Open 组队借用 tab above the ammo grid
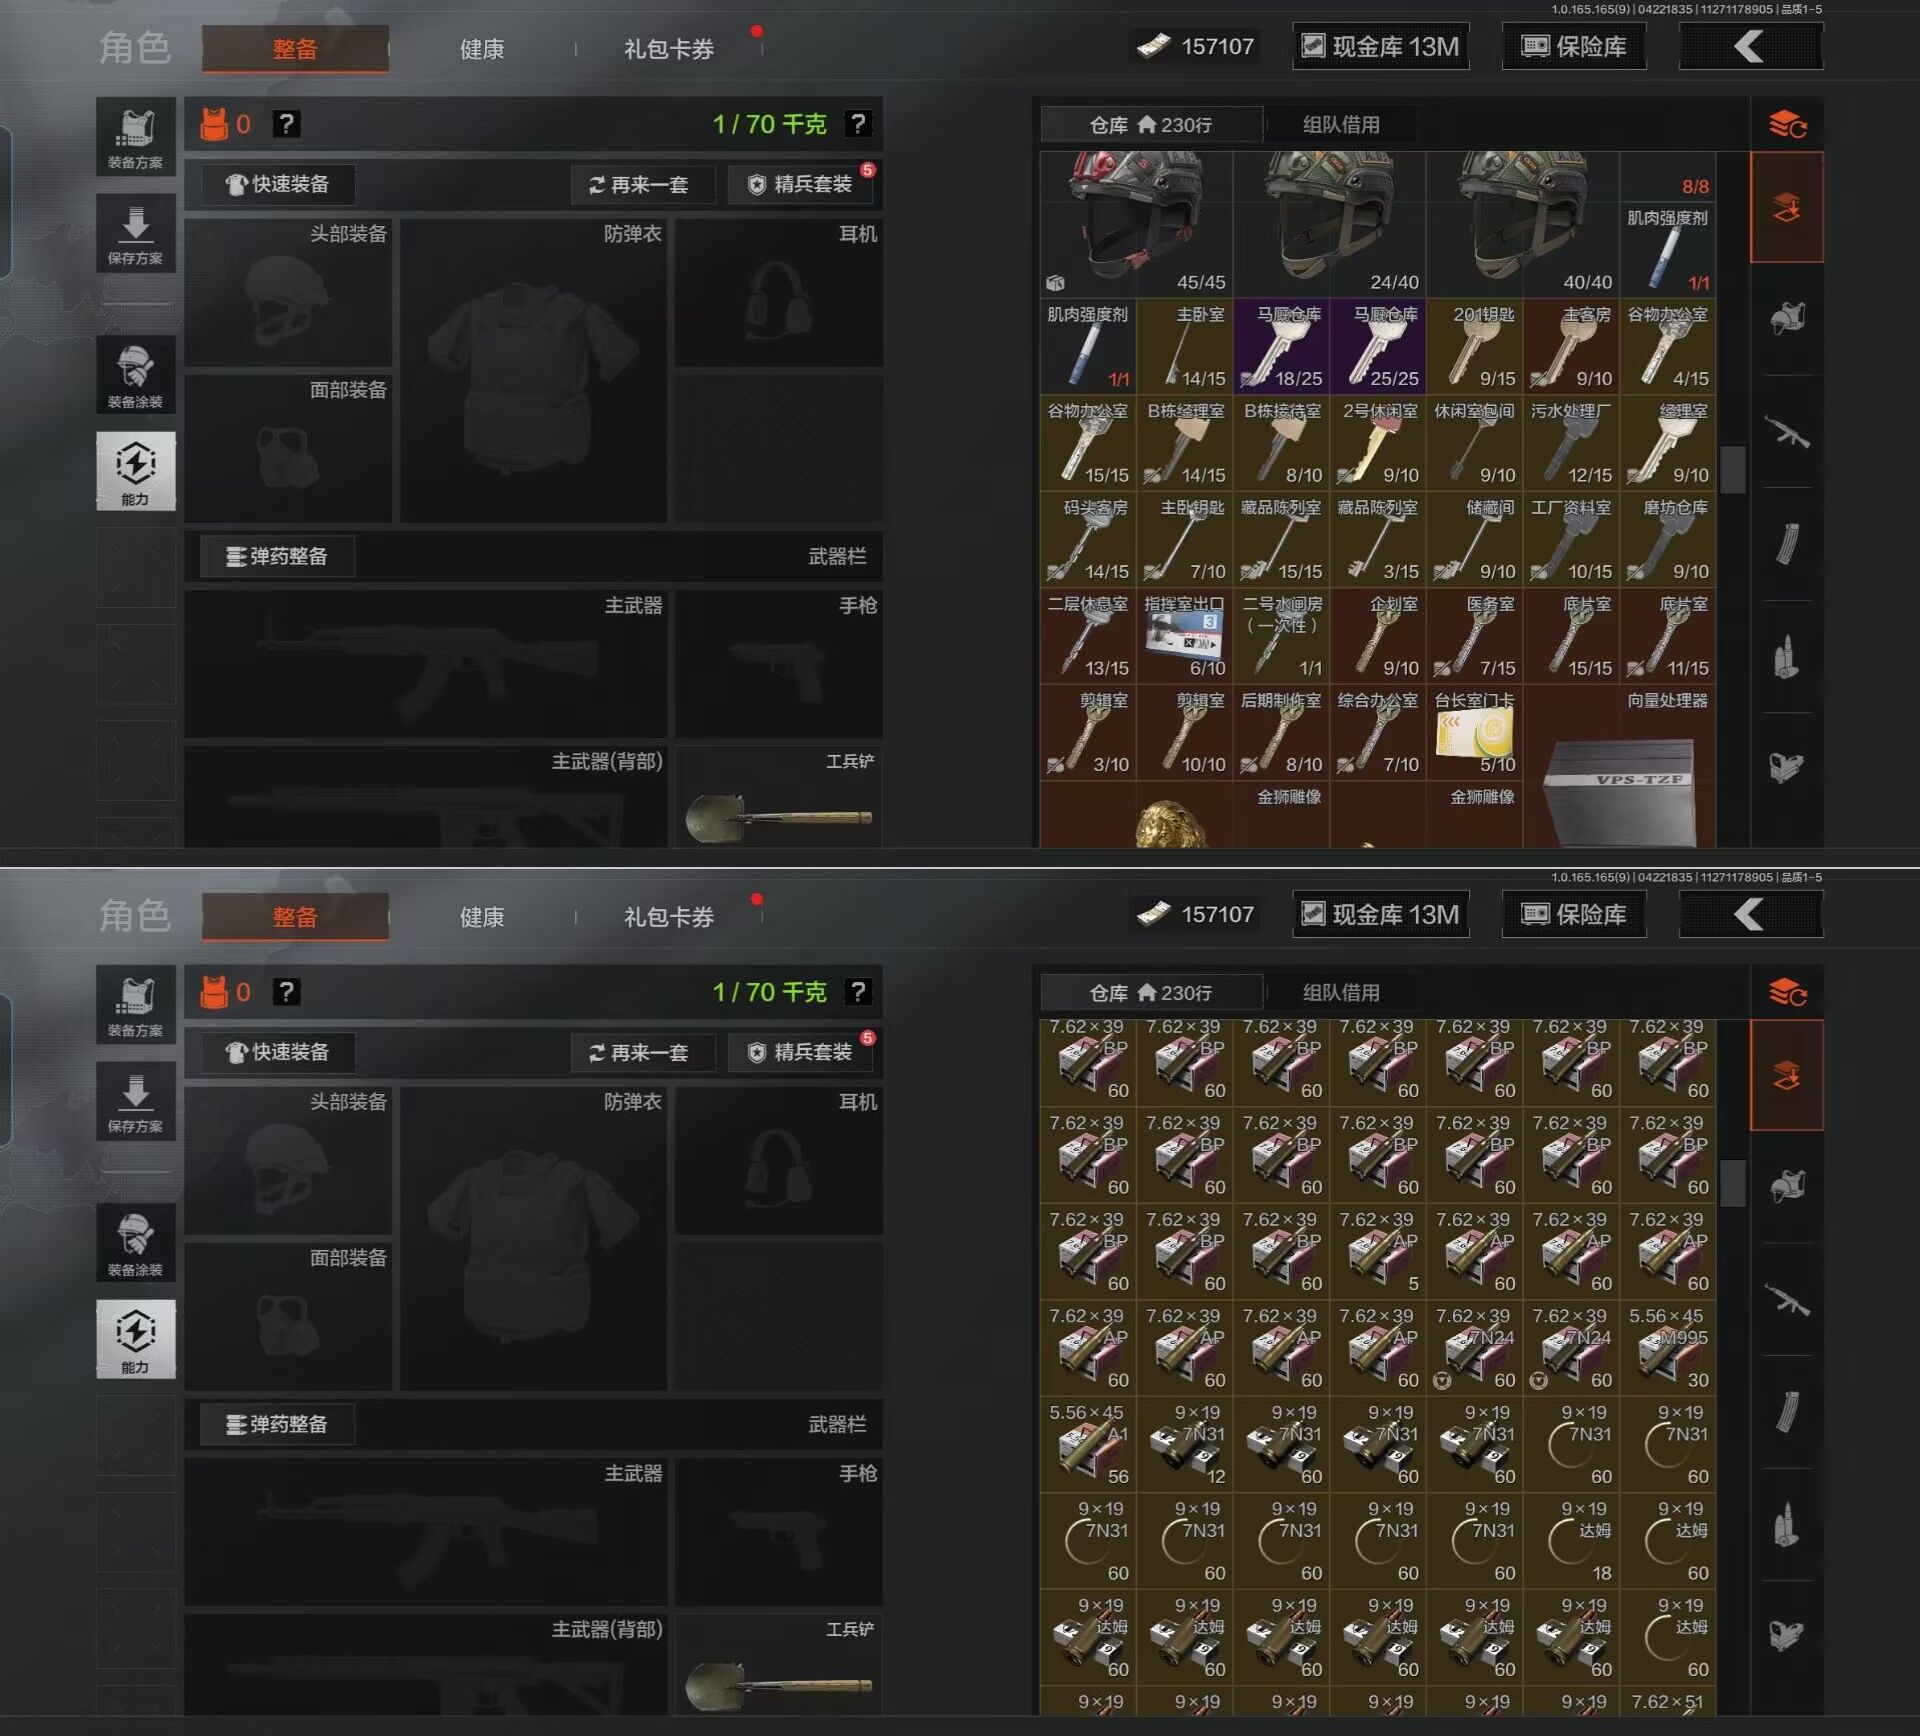This screenshot has height=1736, width=1920. (x=1340, y=992)
